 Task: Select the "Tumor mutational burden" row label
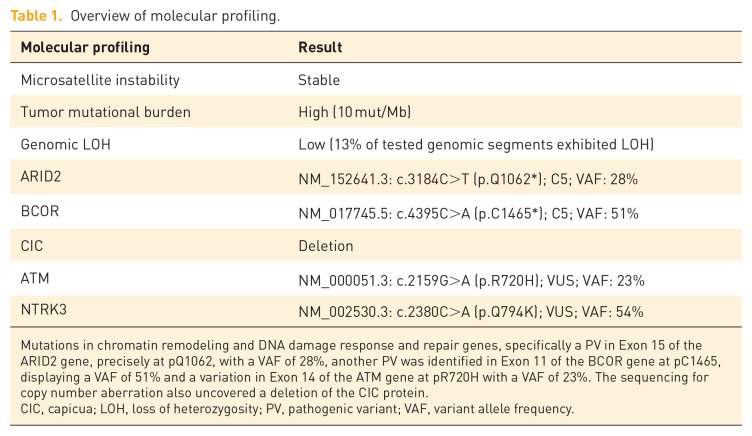[98, 112]
